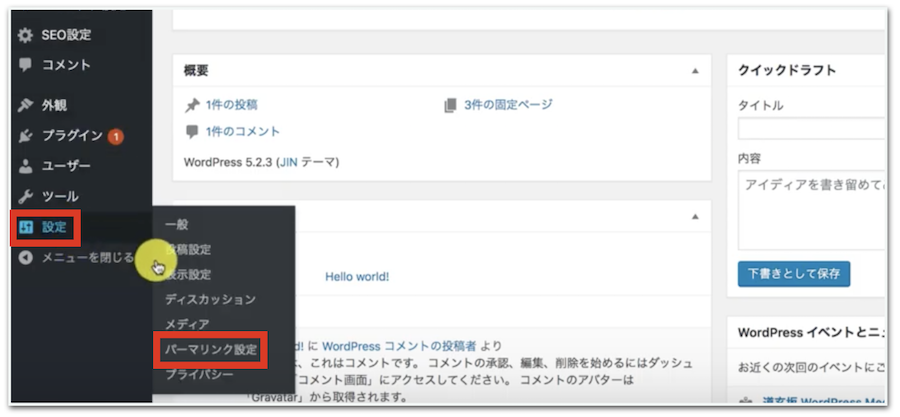Choose 一般 in the settings submenu
This screenshot has height=417, width=900.
point(177,225)
